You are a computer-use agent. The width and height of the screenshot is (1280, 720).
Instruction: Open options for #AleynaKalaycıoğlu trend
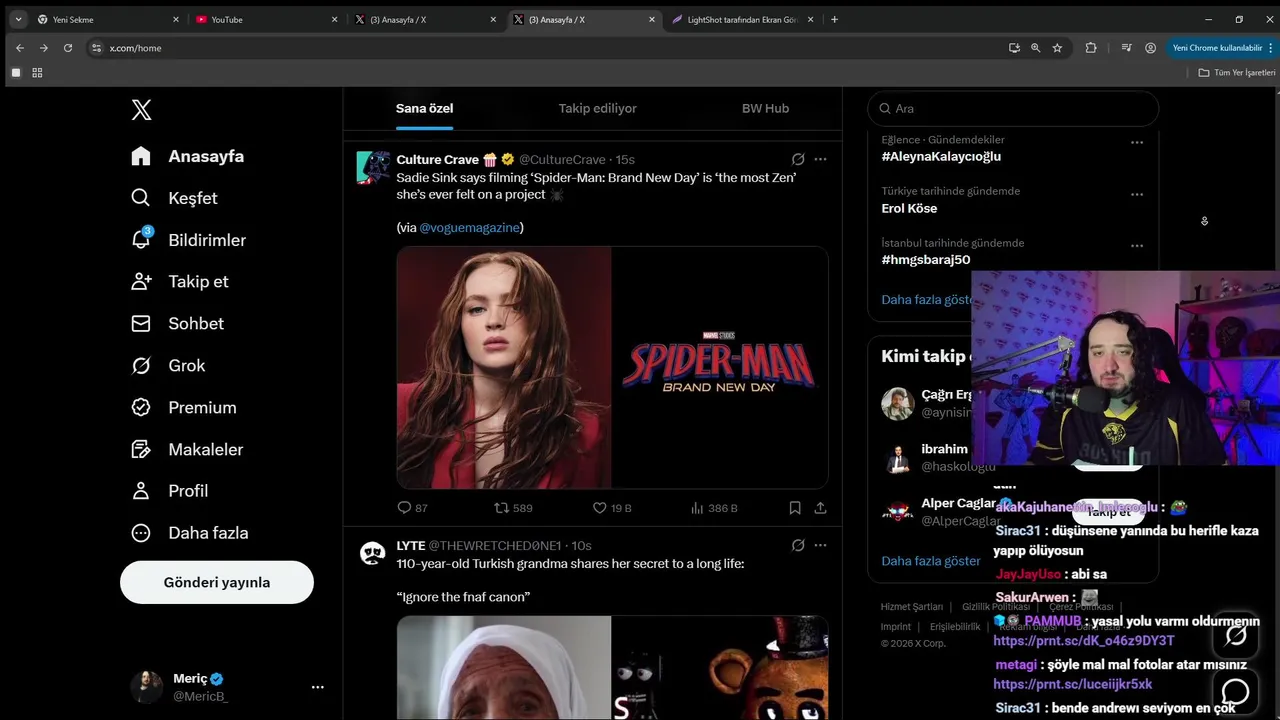(1136, 142)
